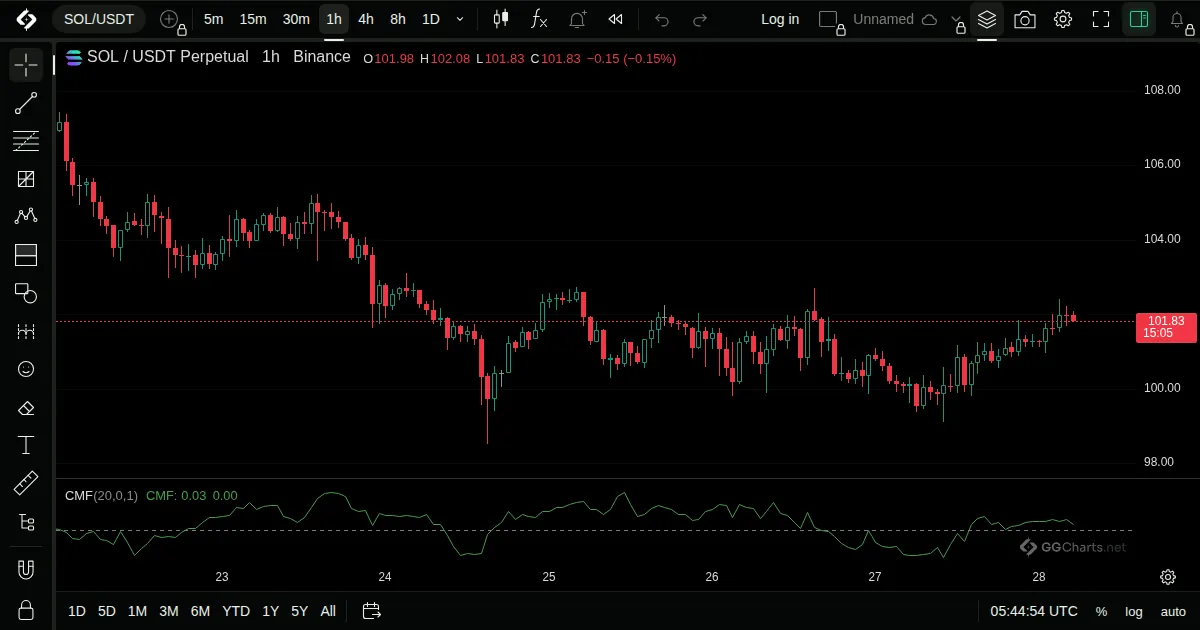Screen dimensions: 1200x630
Task: Set range to 1D at the bottom
Action: click(x=77, y=611)
